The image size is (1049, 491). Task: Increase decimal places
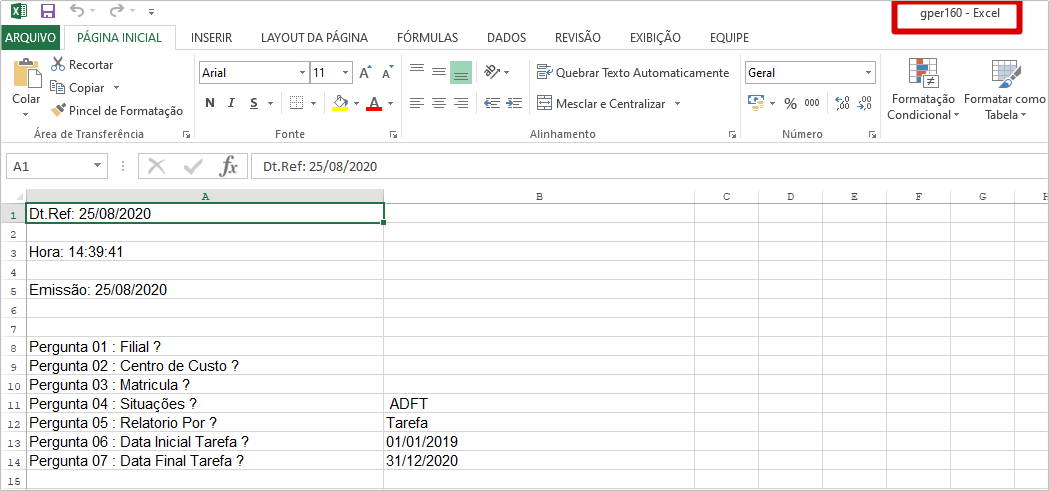[x=843, y=103]
